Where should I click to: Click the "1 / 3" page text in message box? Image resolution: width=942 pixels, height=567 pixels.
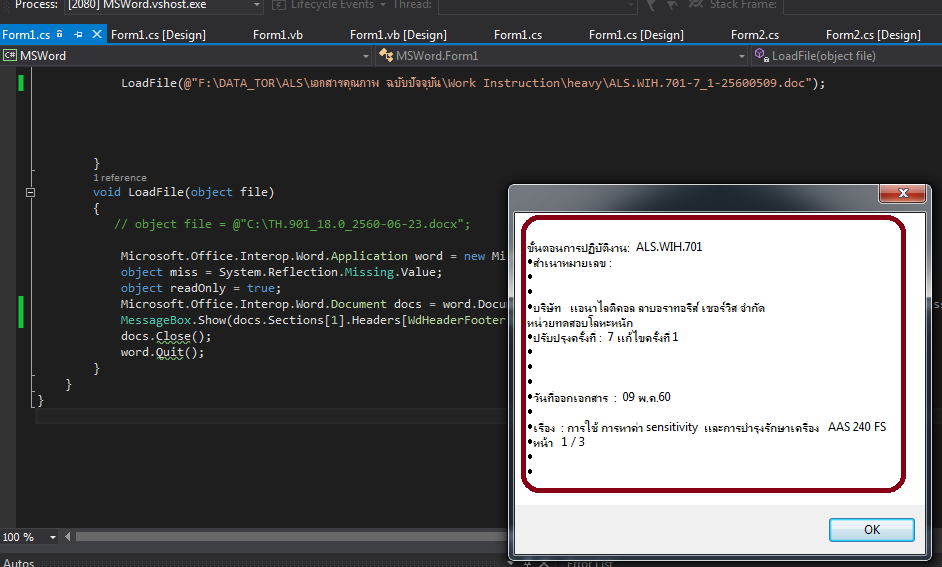[573, 442]
